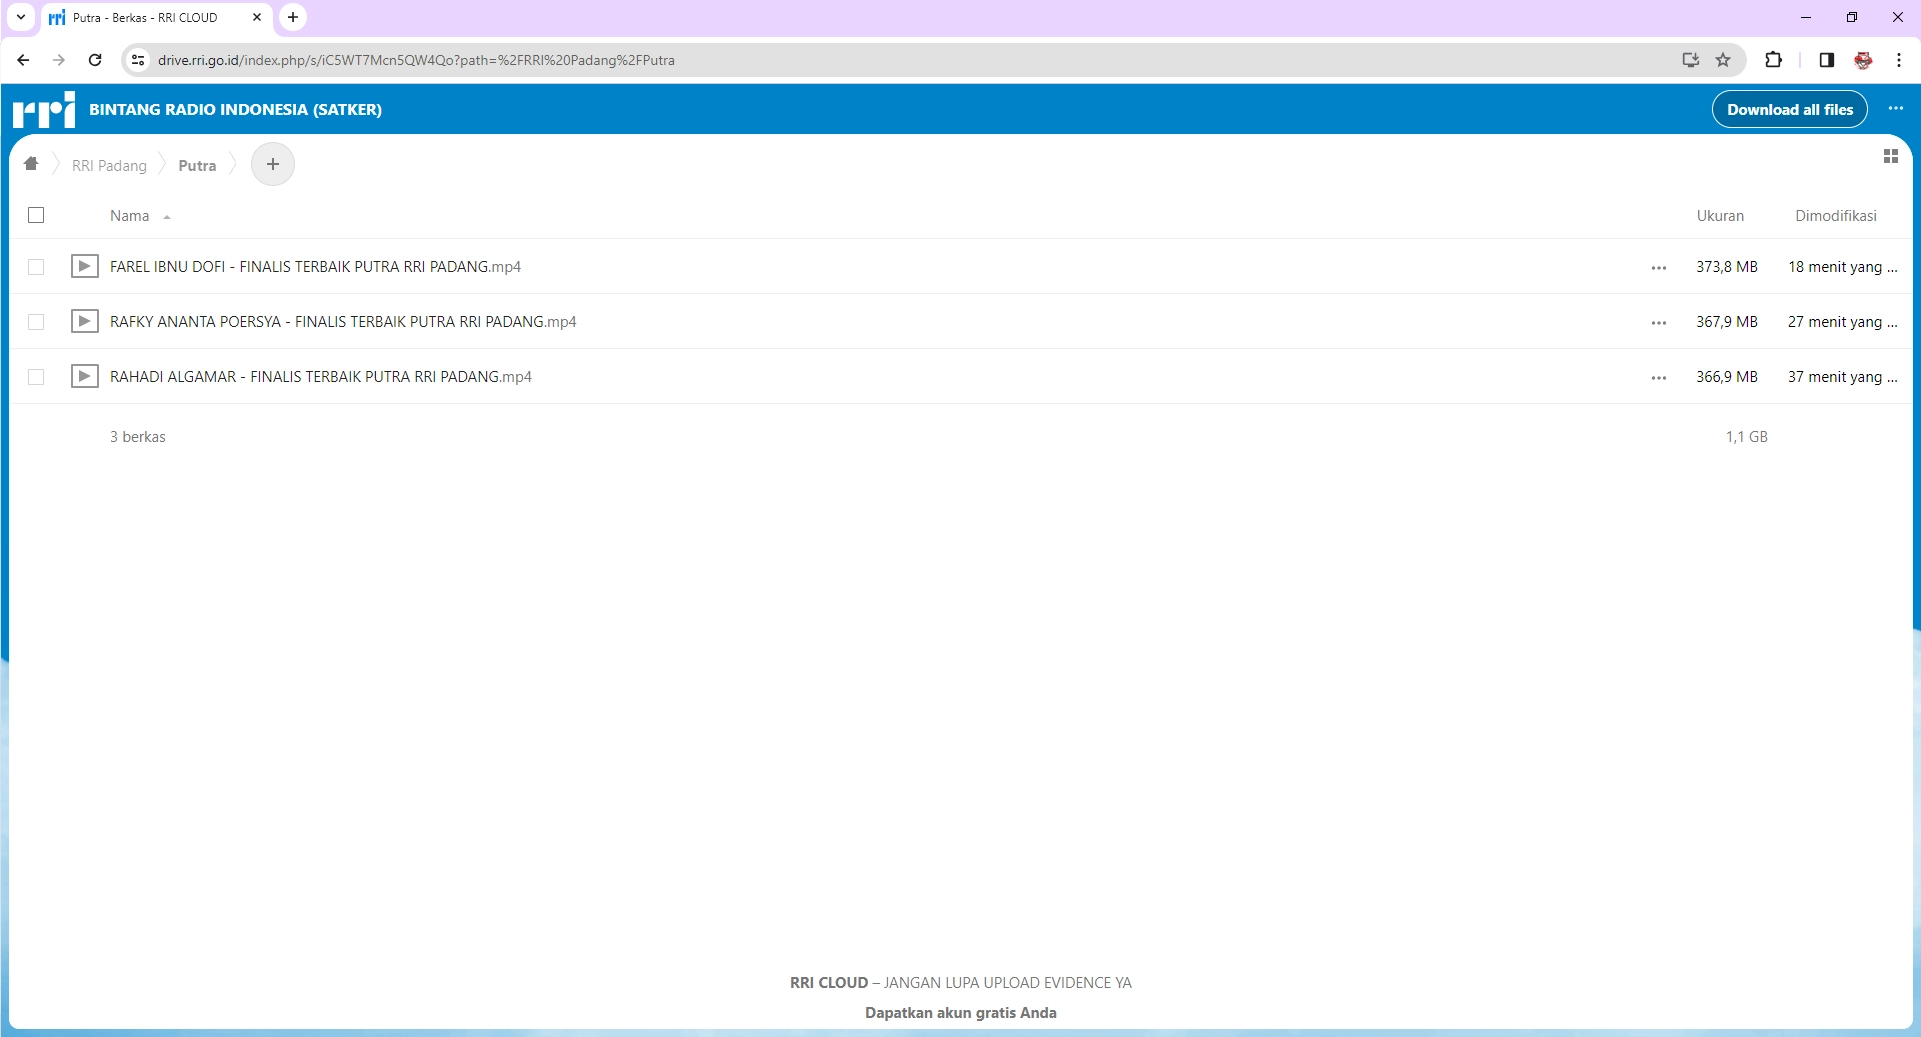
Task: Open browser extensions puzzle icon
Action: [1773, 60]
